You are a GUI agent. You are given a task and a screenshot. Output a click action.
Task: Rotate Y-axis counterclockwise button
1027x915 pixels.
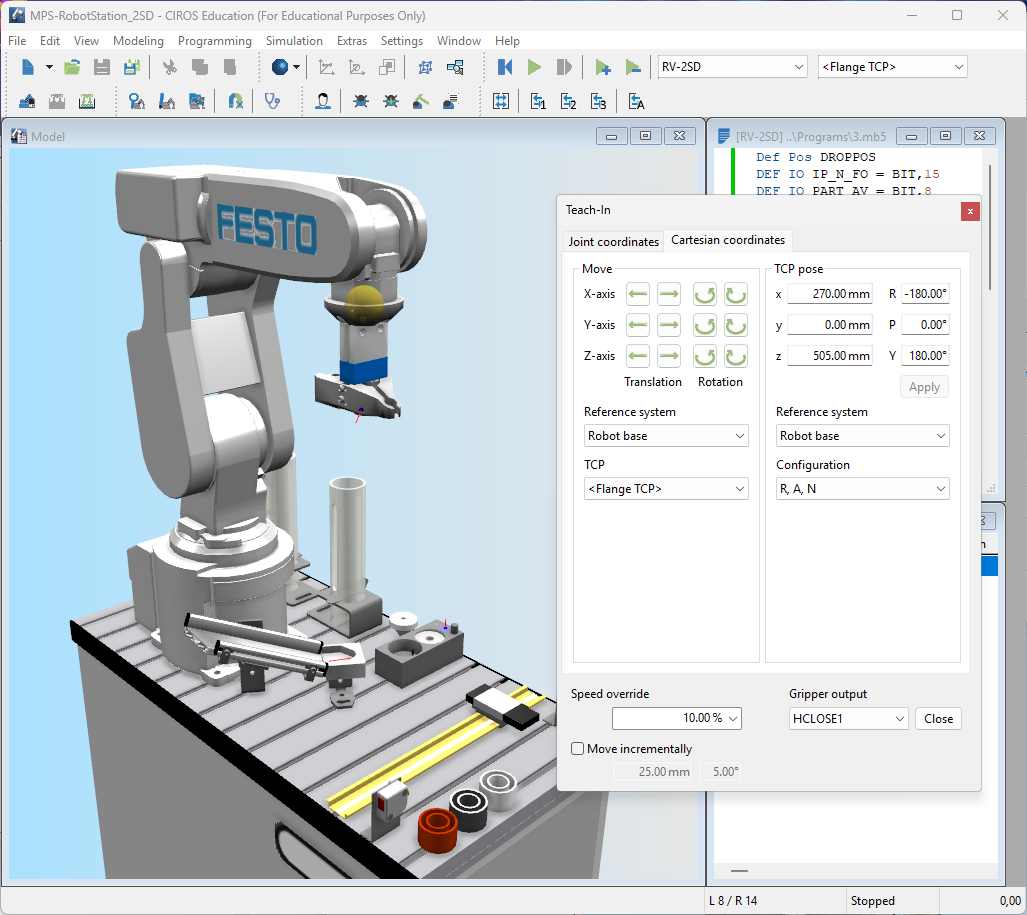click(705, 325)
